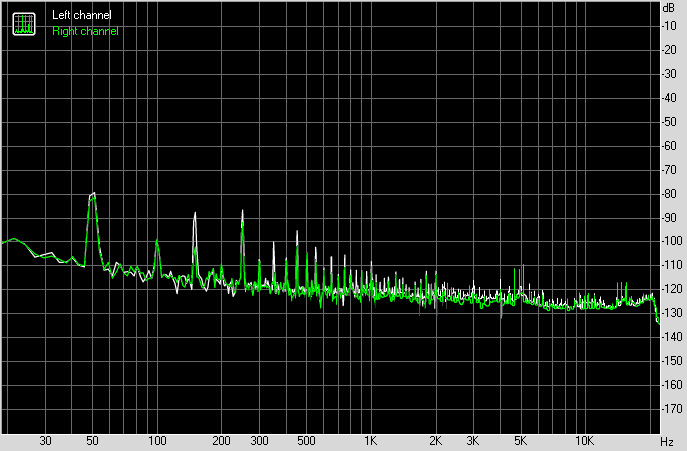Viewport: 687px width, 451px height.
Task: Click the -140 dB axis value
Action: pos(671,337)
